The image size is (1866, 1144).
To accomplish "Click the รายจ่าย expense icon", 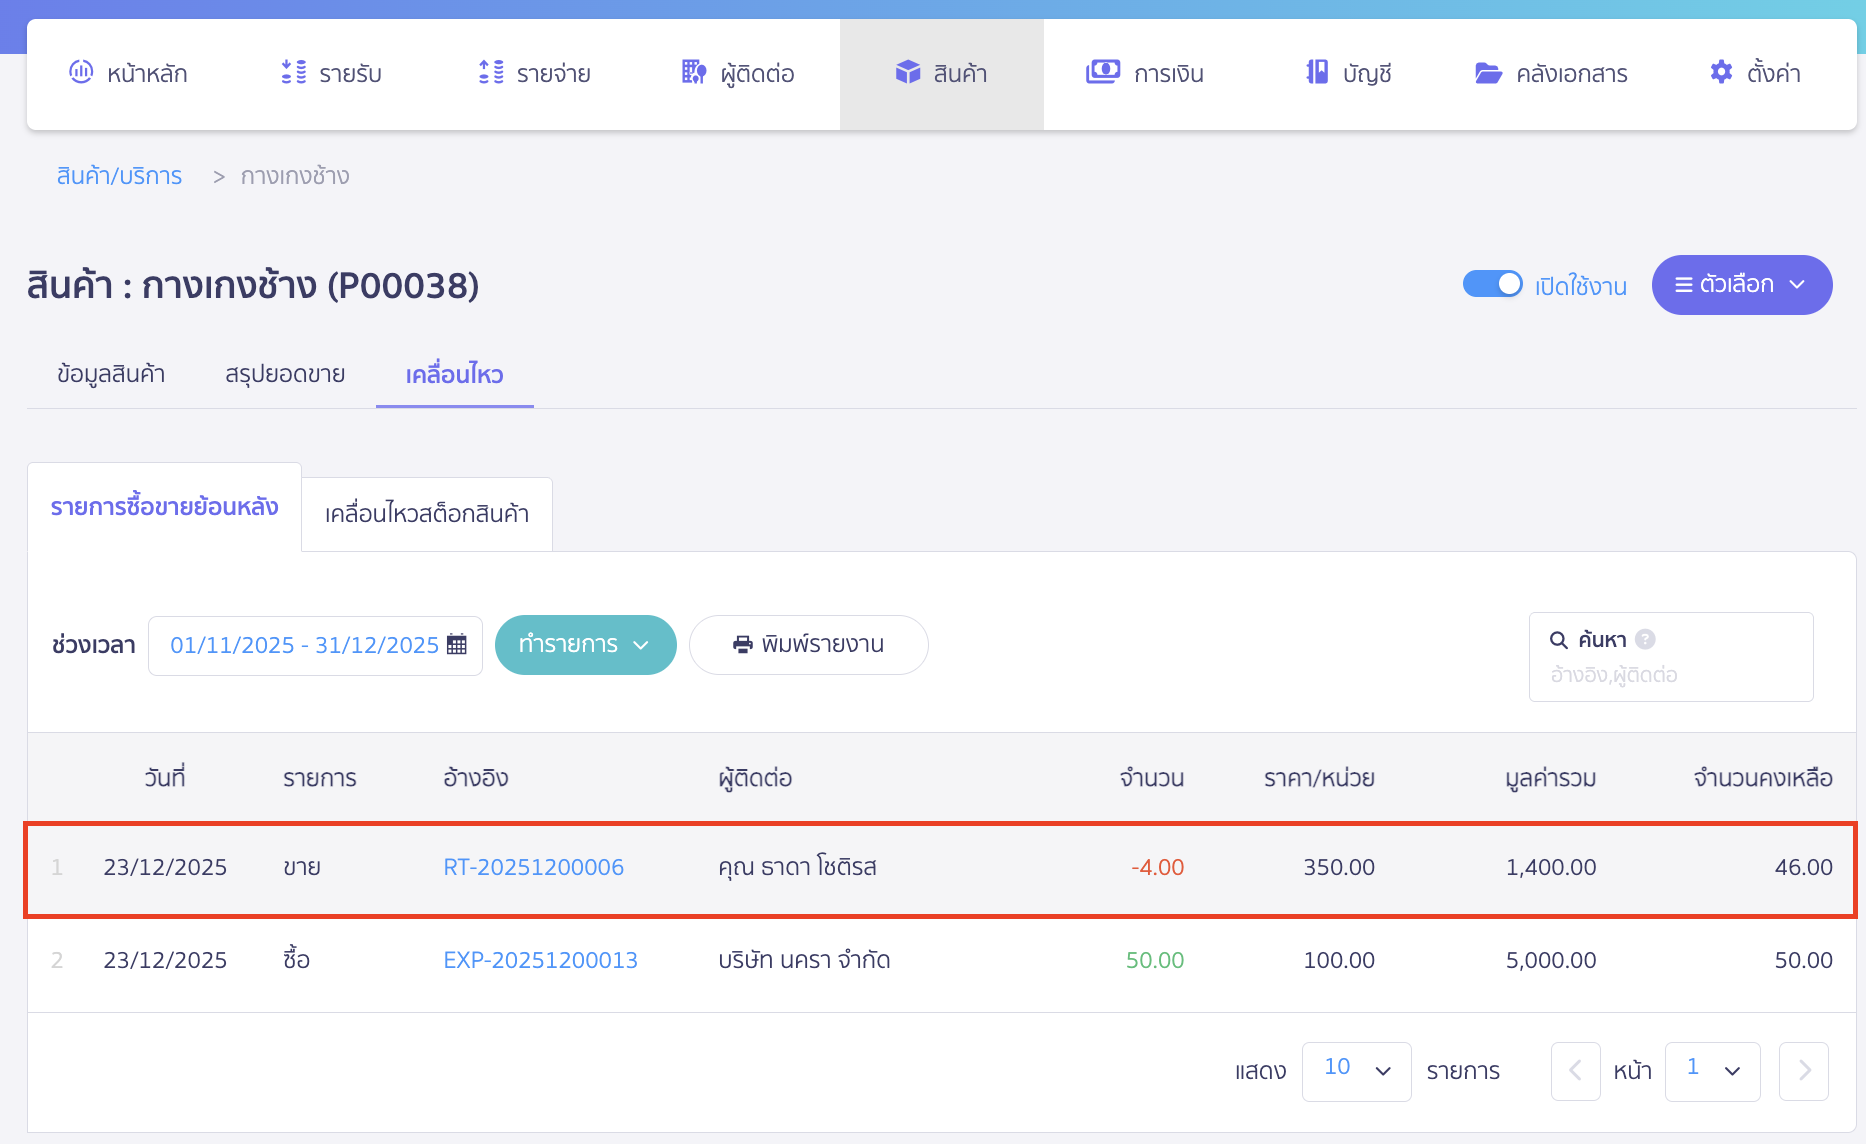I will point(491,72).
